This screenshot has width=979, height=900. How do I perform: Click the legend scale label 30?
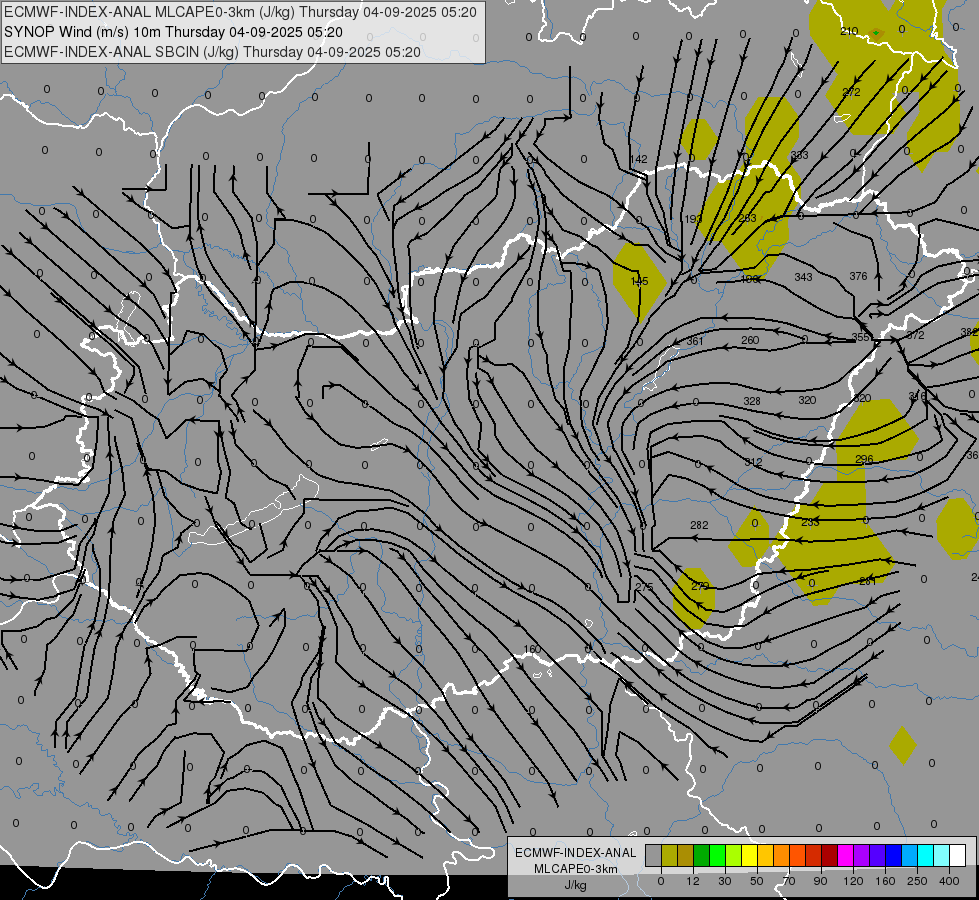tap(725, 881)
